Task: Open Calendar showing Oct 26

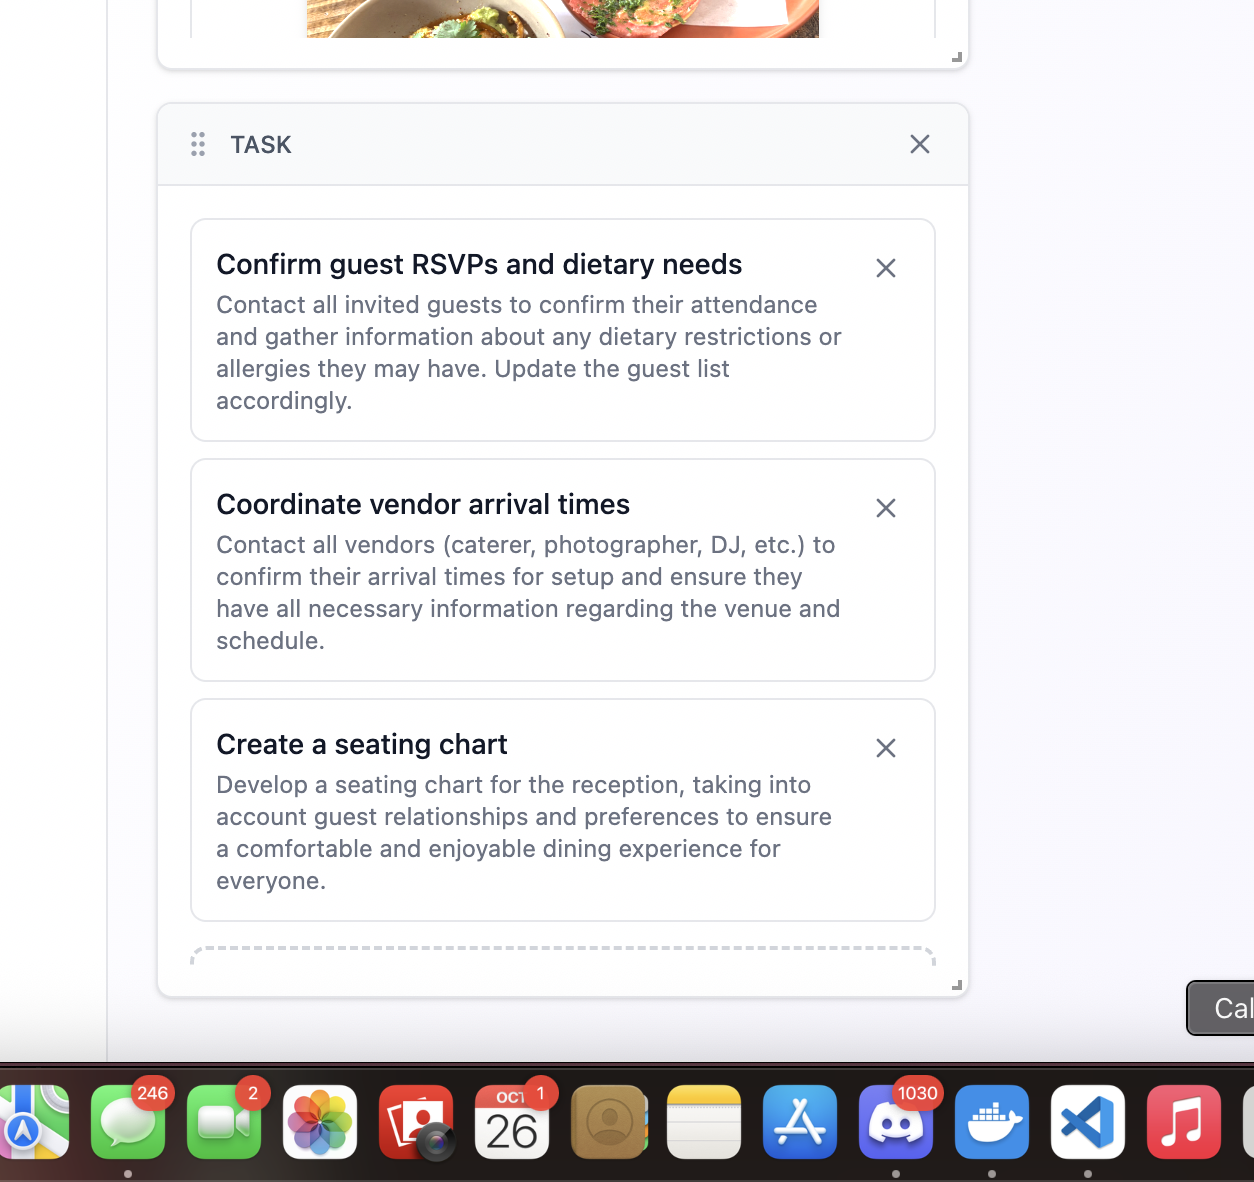Action: [512, 1122]
